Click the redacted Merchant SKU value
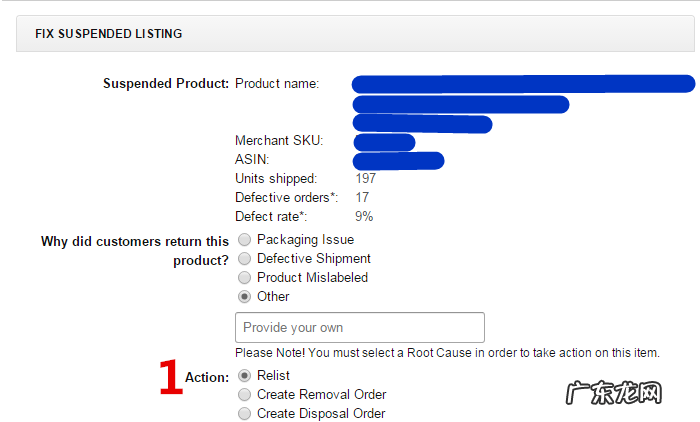700x422 pixels. click(384, 142)
